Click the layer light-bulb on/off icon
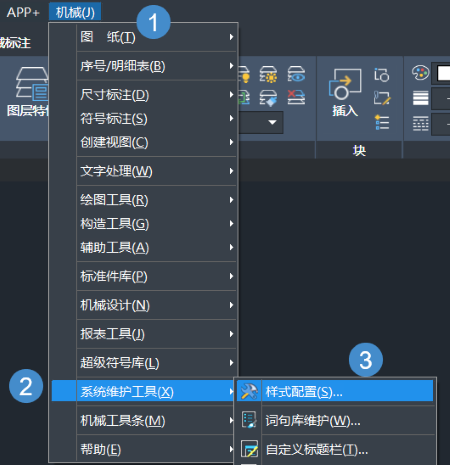This screenshot has width=450, height=465. pos(244,74)
